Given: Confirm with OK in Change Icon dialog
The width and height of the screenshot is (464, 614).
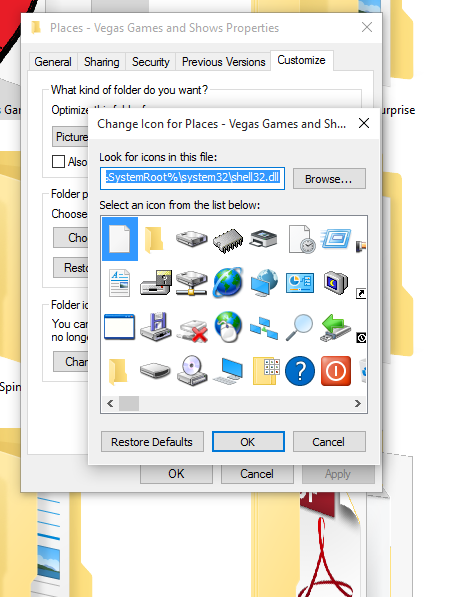Looking at the screenshot, I should pyautogui.click(x=248, y=442).
